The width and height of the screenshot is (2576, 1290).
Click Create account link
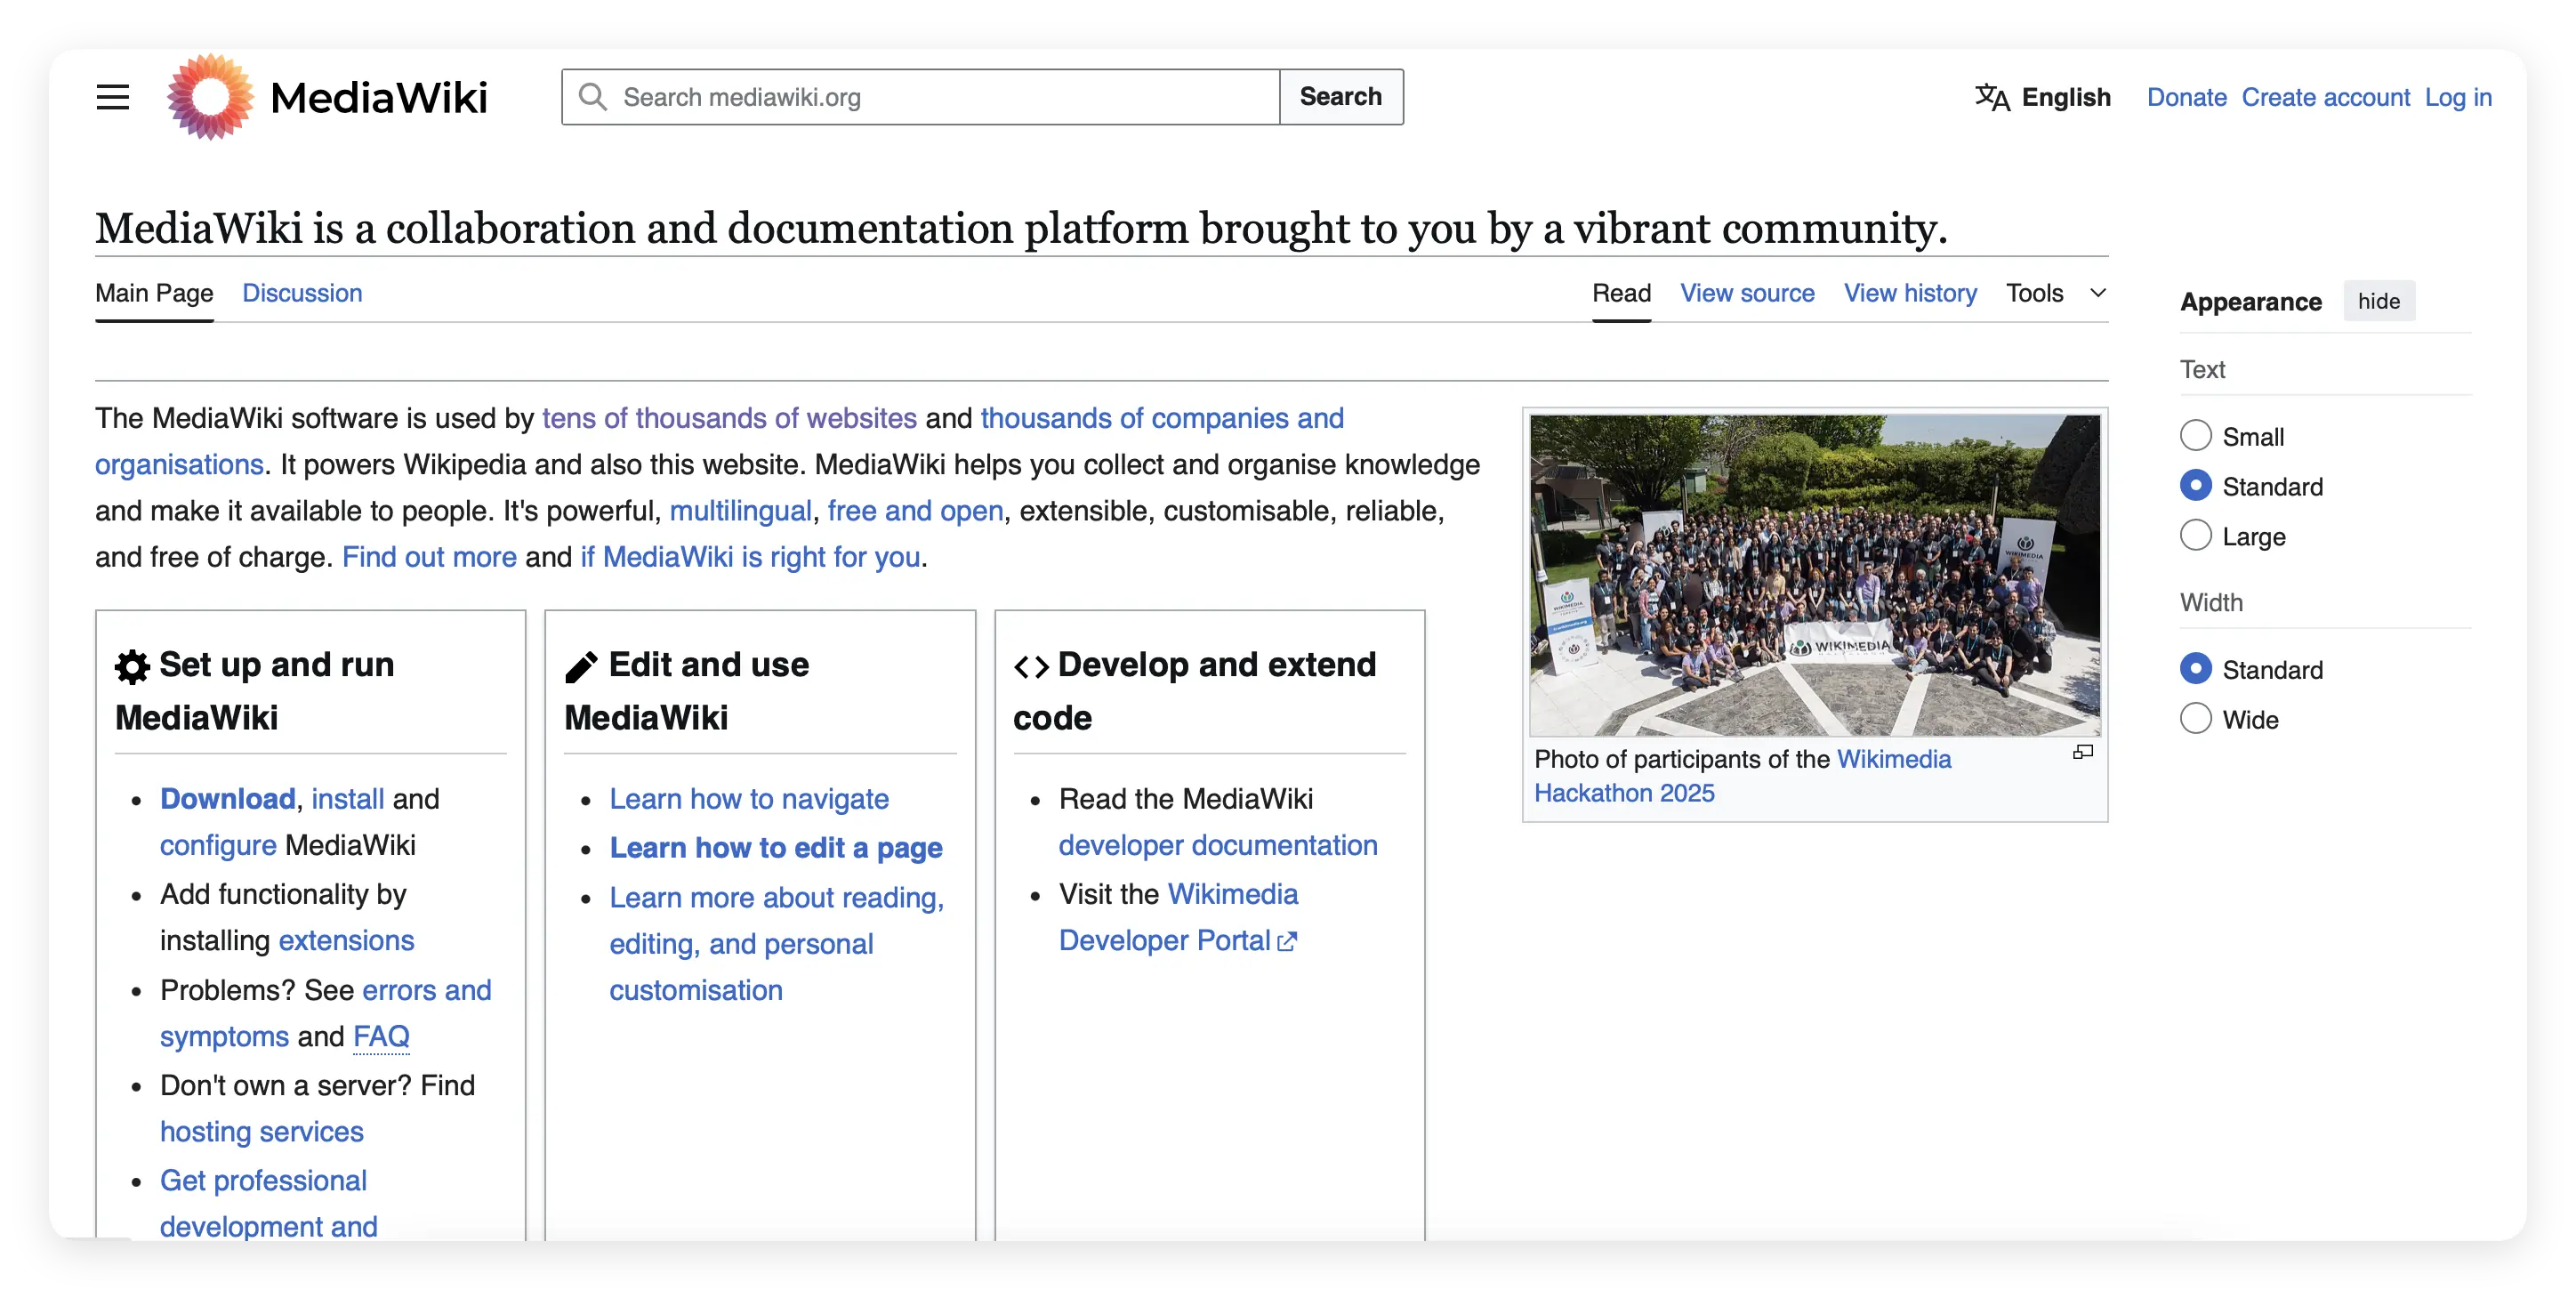(x=2325, y=97)
